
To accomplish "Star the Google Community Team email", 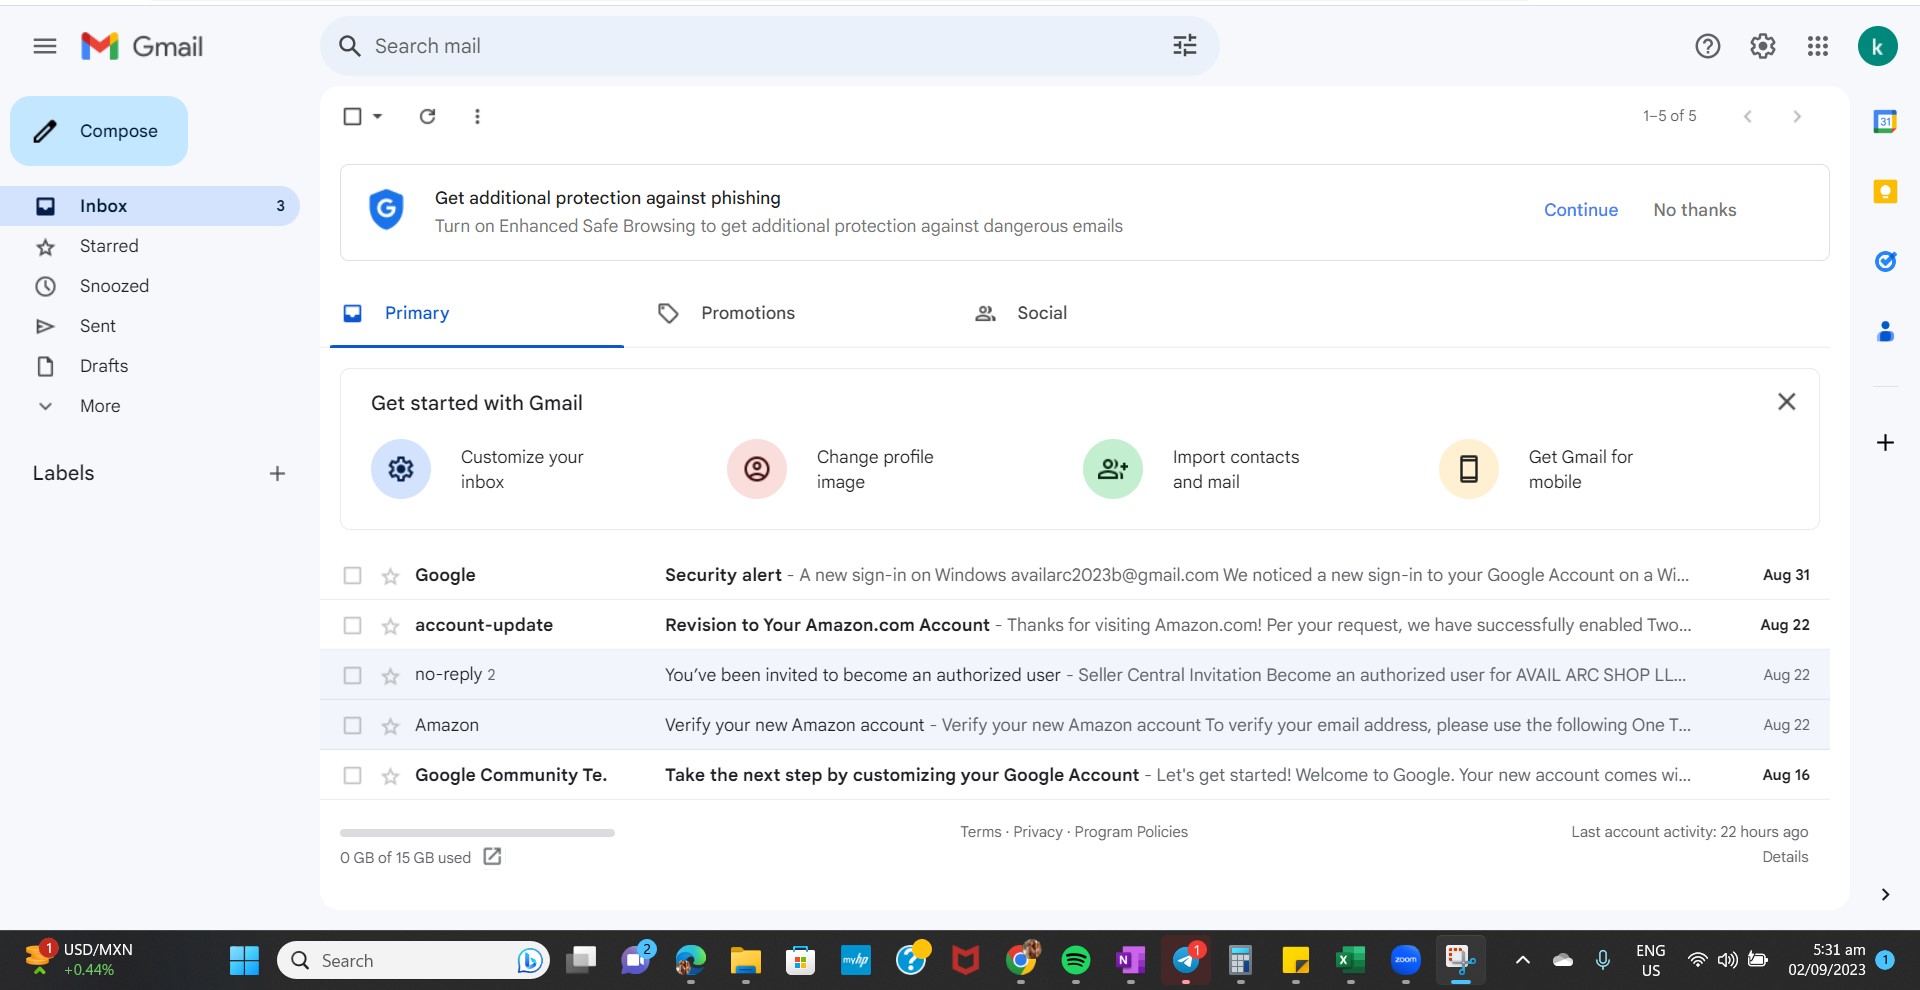I will coord(390,776).
